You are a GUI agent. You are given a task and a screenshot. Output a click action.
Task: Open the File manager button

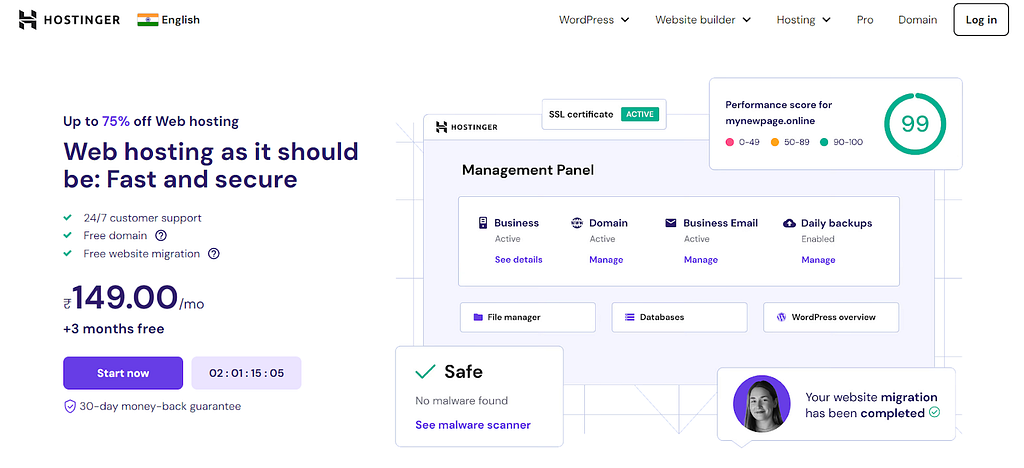pyautogui.click(x=528, y=317)
